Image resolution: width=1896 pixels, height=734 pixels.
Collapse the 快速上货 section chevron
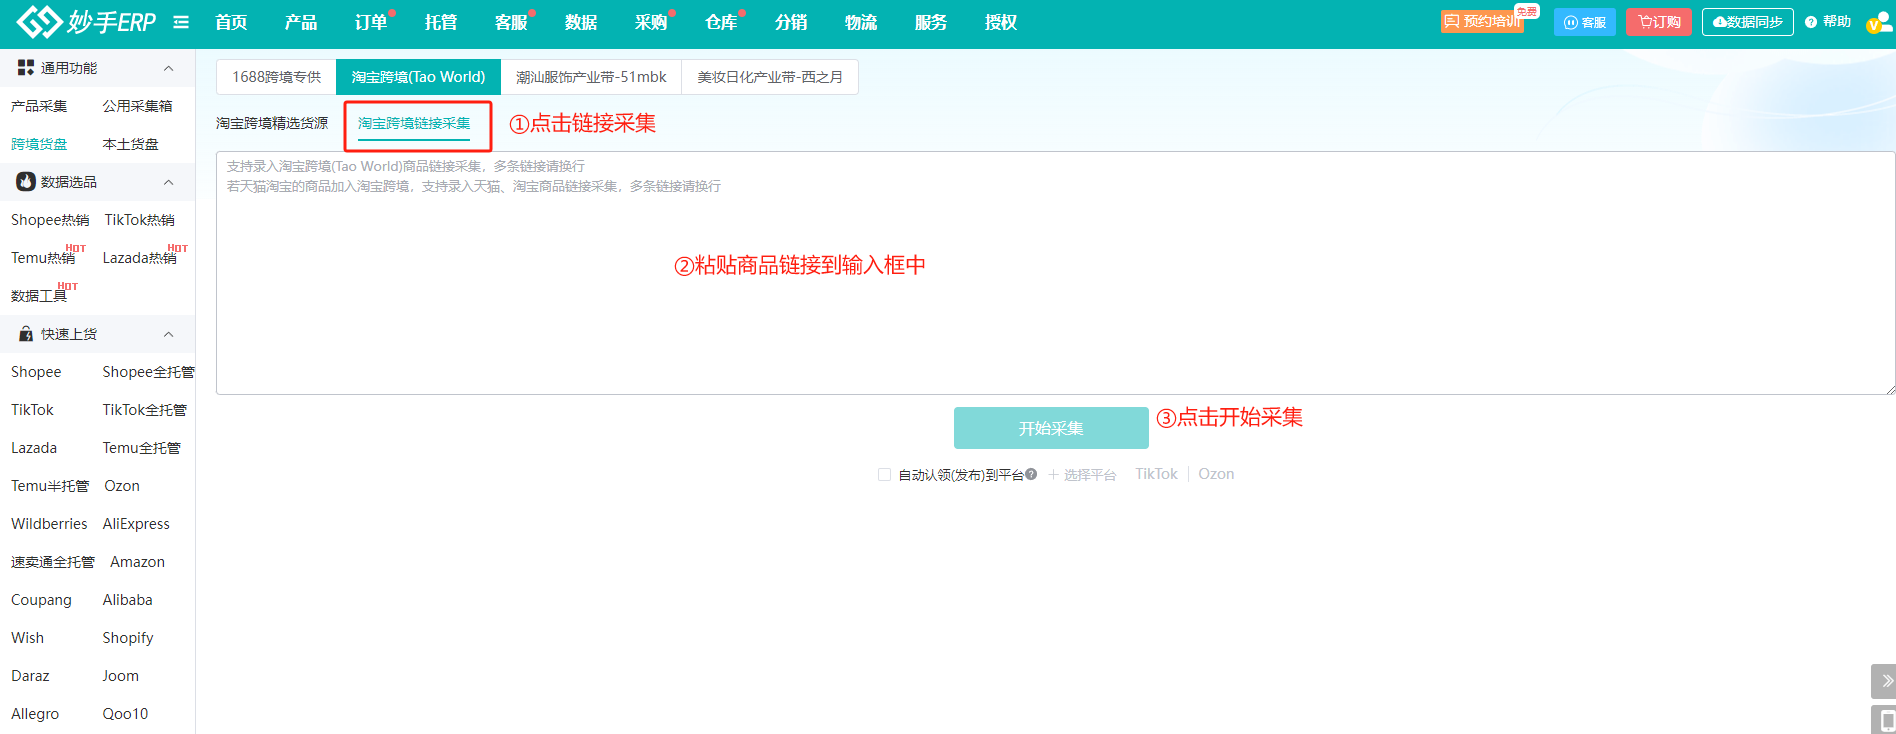(169, 334)
